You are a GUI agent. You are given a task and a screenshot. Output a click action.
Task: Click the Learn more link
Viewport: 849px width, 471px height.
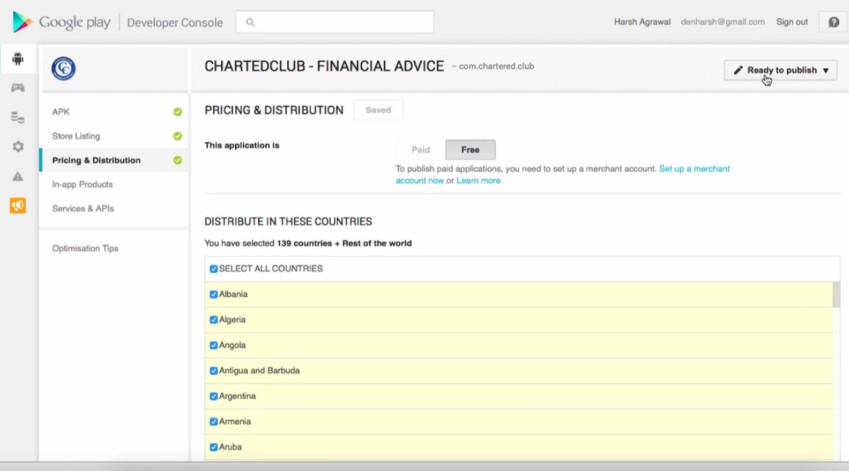point(478,181)
